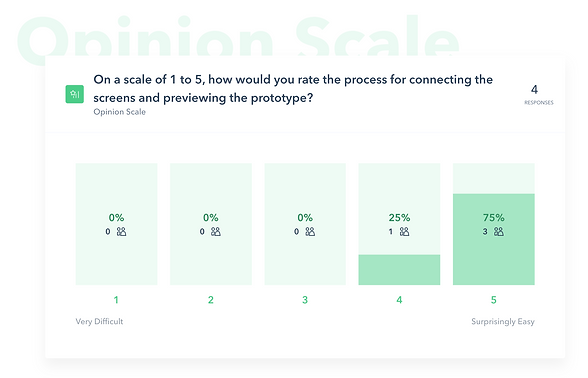Click the Very Difficult scale label
This screenshot has width=588, height=378.
click(99, 321)
